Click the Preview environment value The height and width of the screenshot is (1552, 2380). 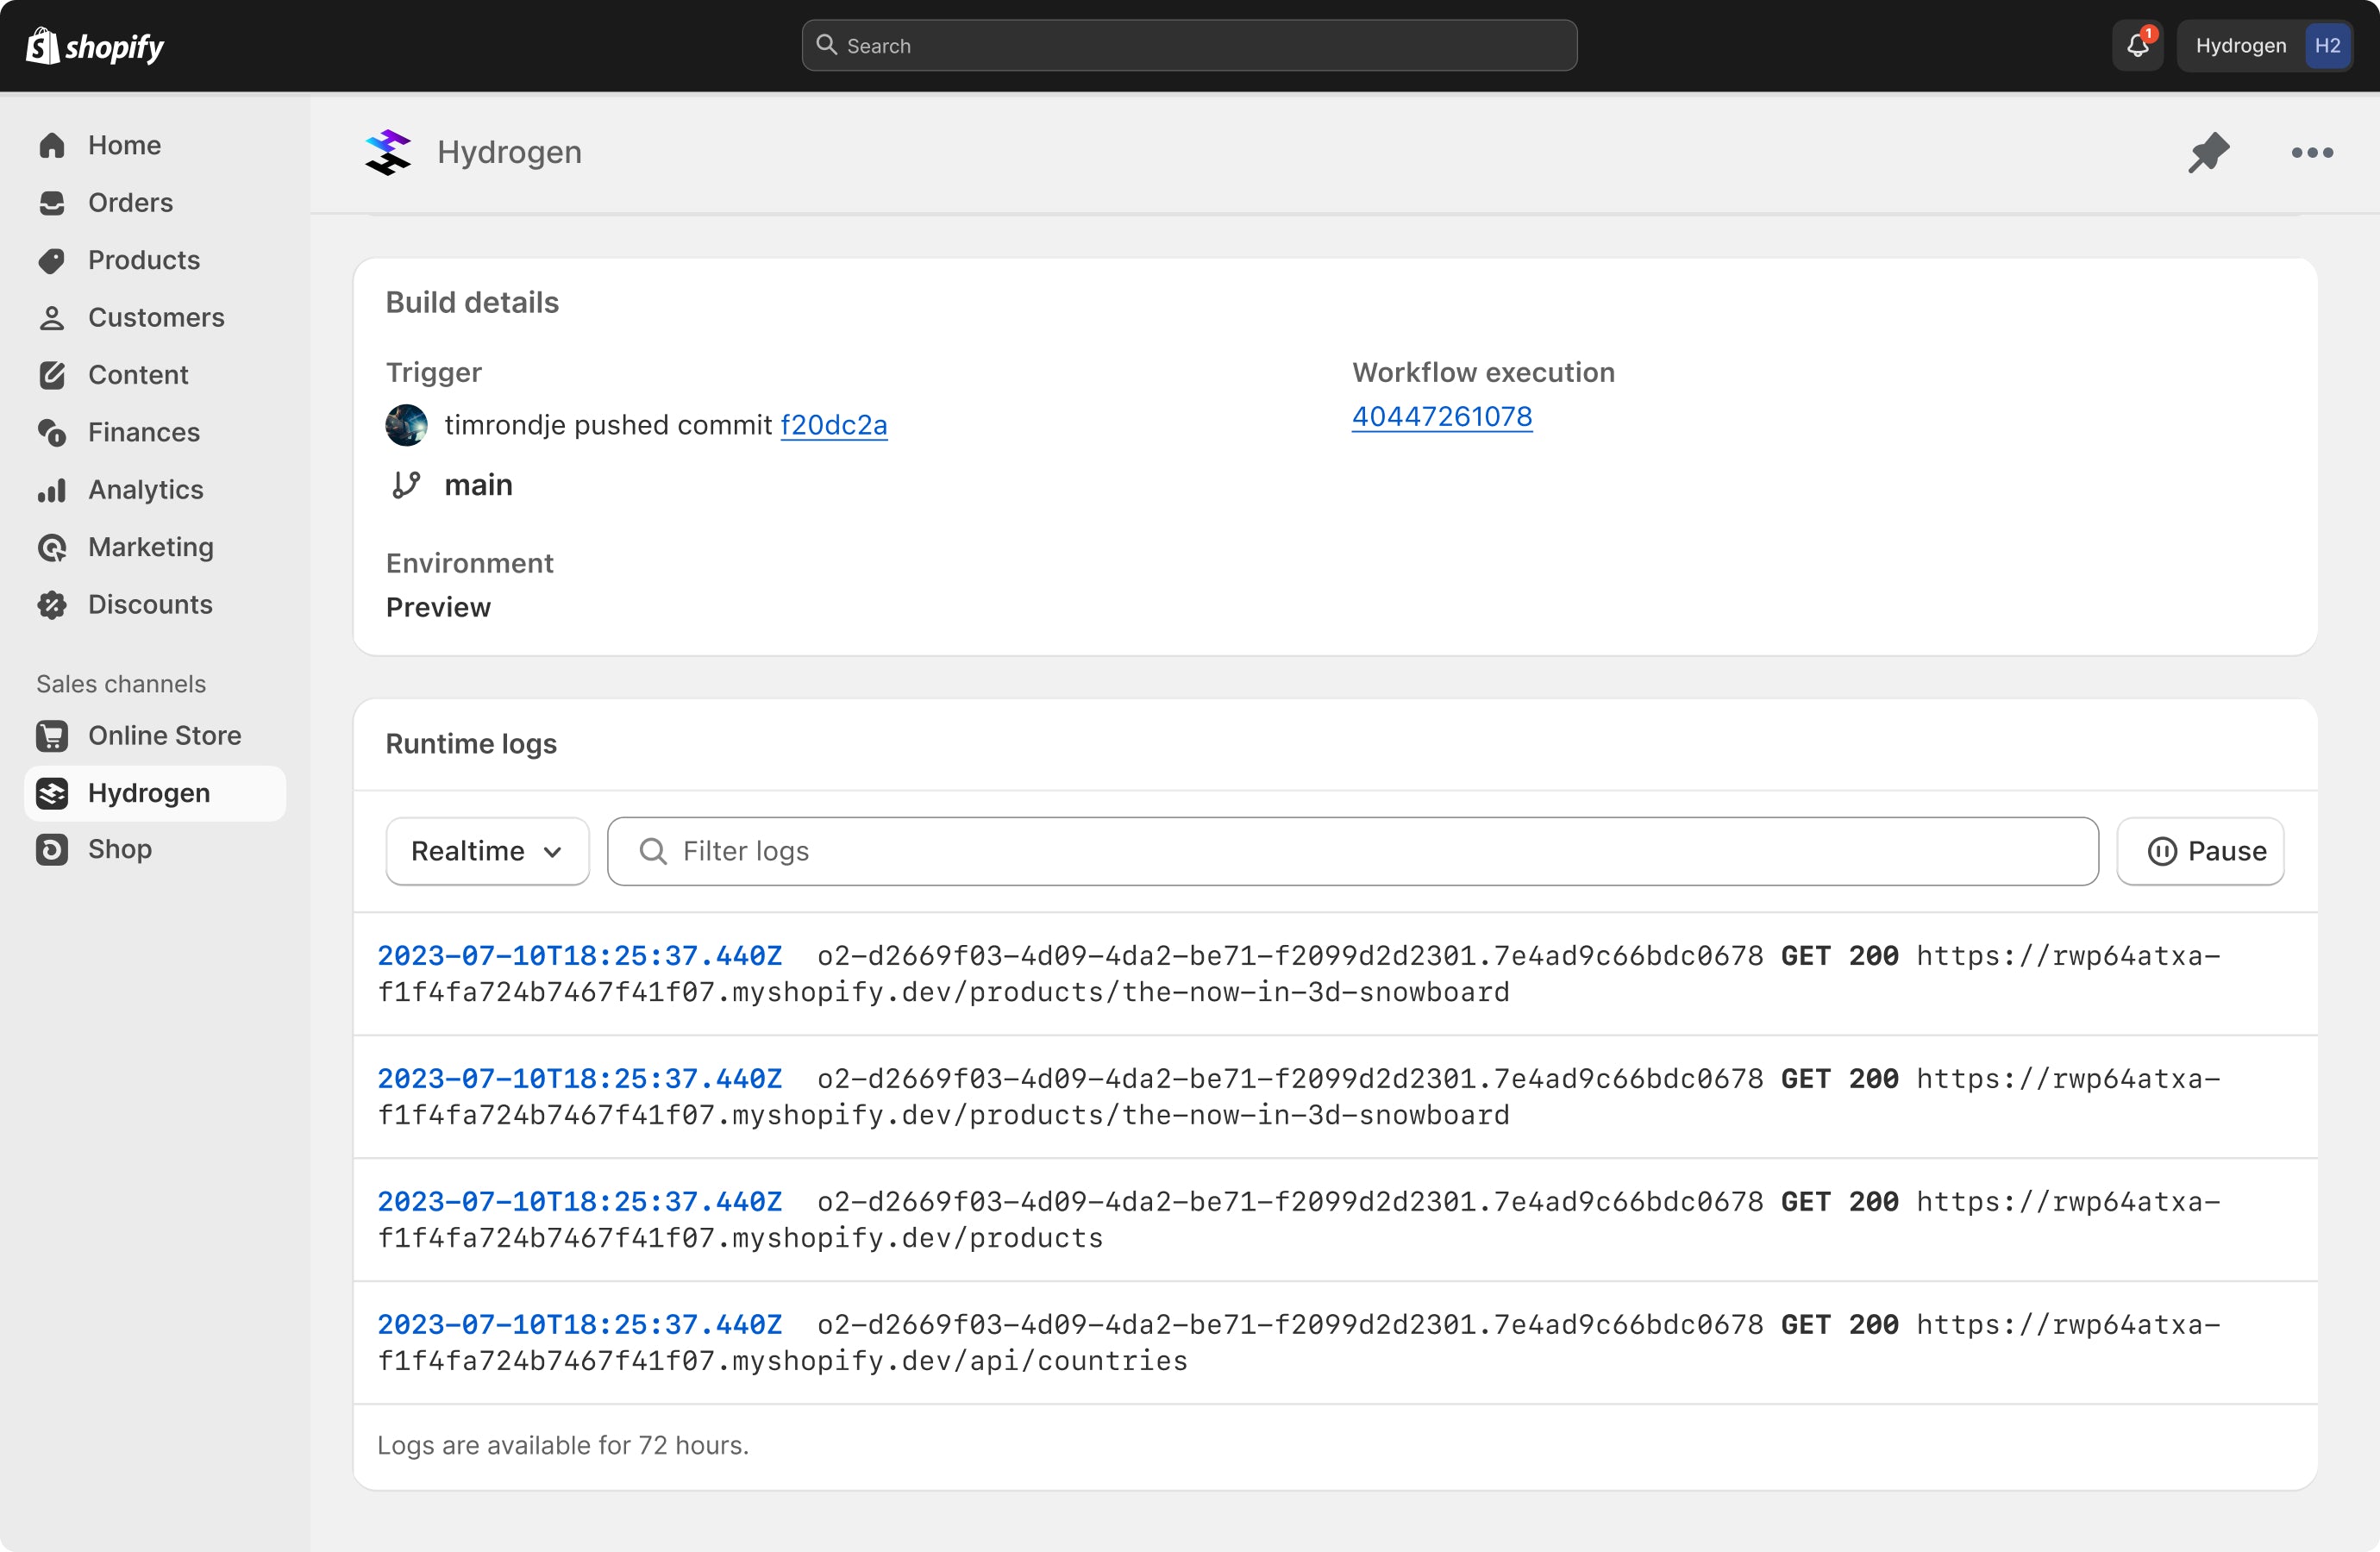[438, 608]
